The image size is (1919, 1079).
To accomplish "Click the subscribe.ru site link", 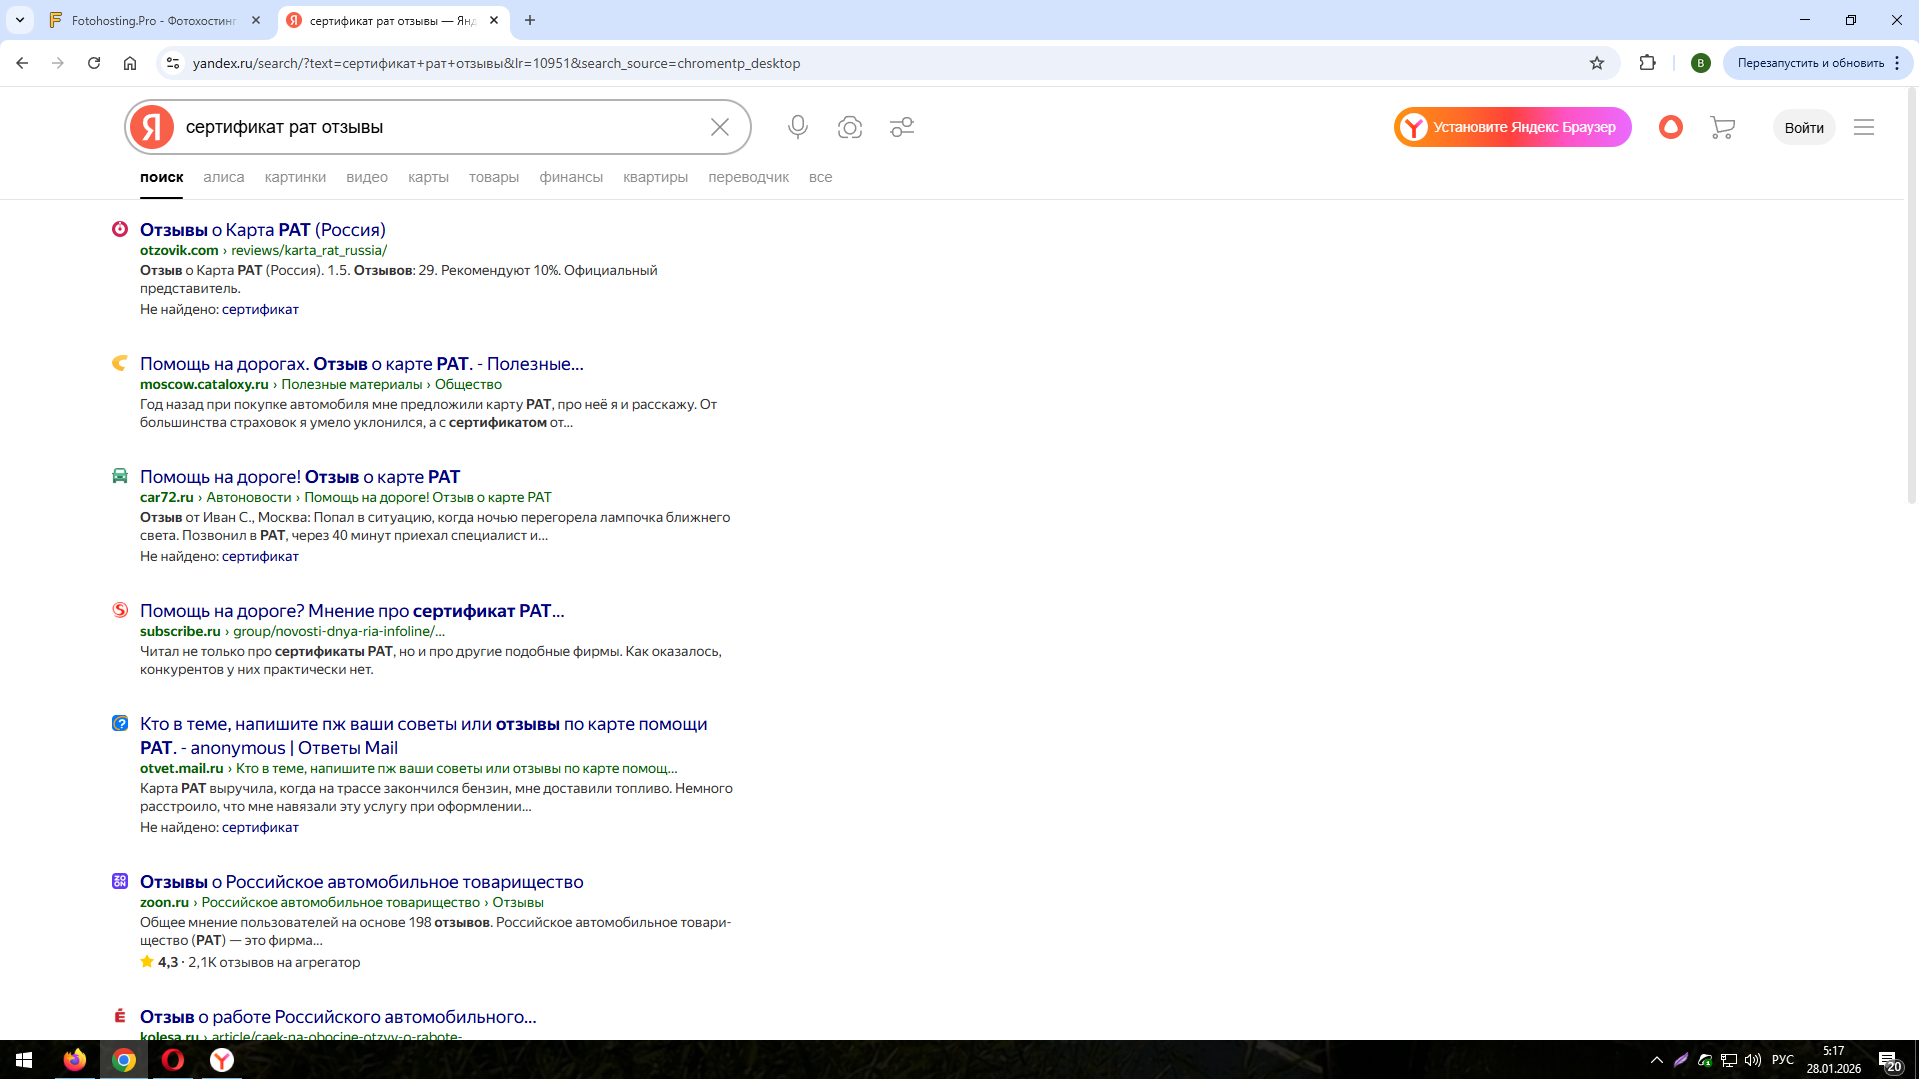I will (x=180, y=631).
